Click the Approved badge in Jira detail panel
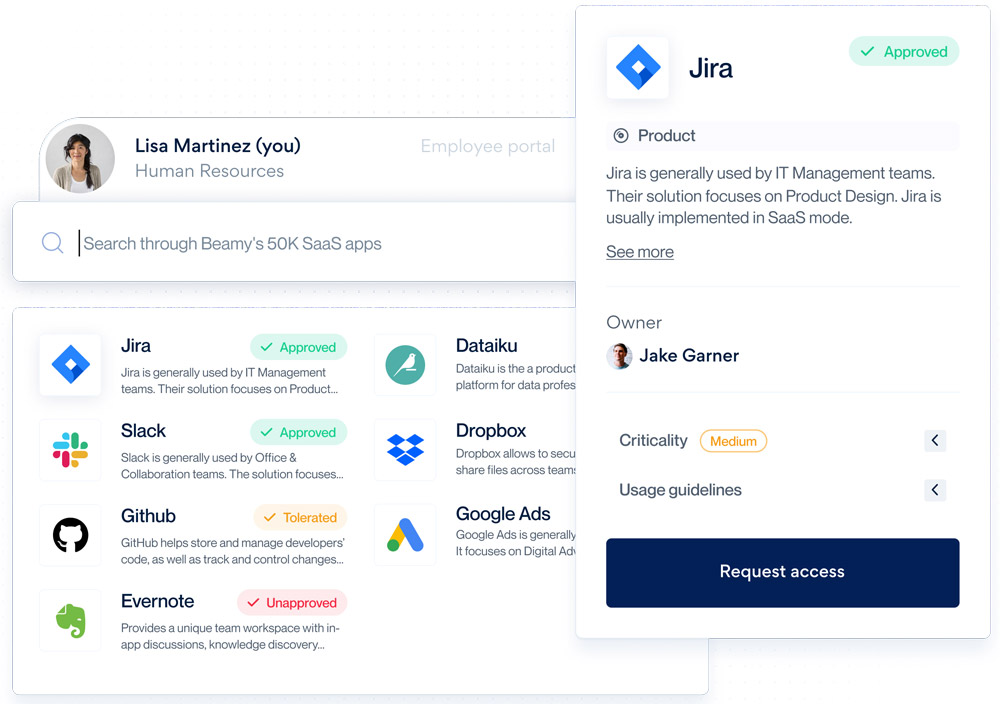The height and width of the screenshot is (704, 1000). coord(904,52)
